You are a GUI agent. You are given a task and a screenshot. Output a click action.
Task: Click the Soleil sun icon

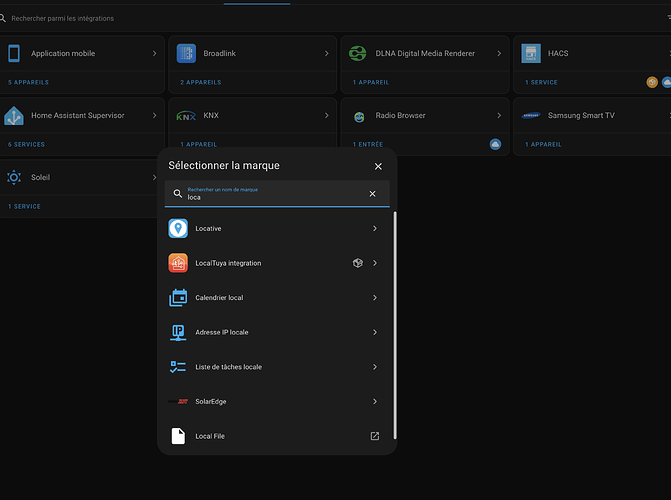coord(14,177)
